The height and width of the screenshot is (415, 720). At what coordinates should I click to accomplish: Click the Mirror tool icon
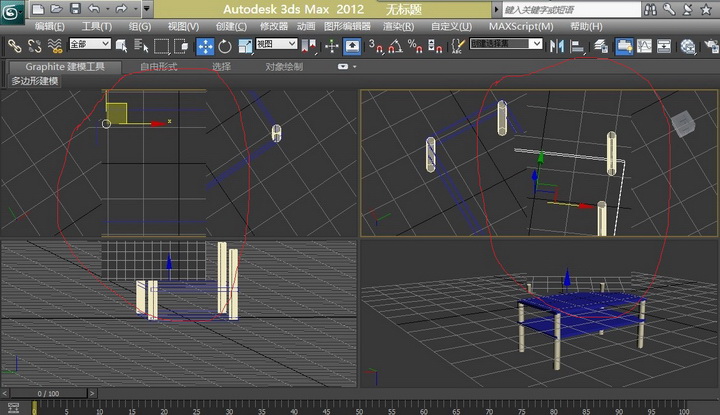pyautogui.click(x=557, y=46)
